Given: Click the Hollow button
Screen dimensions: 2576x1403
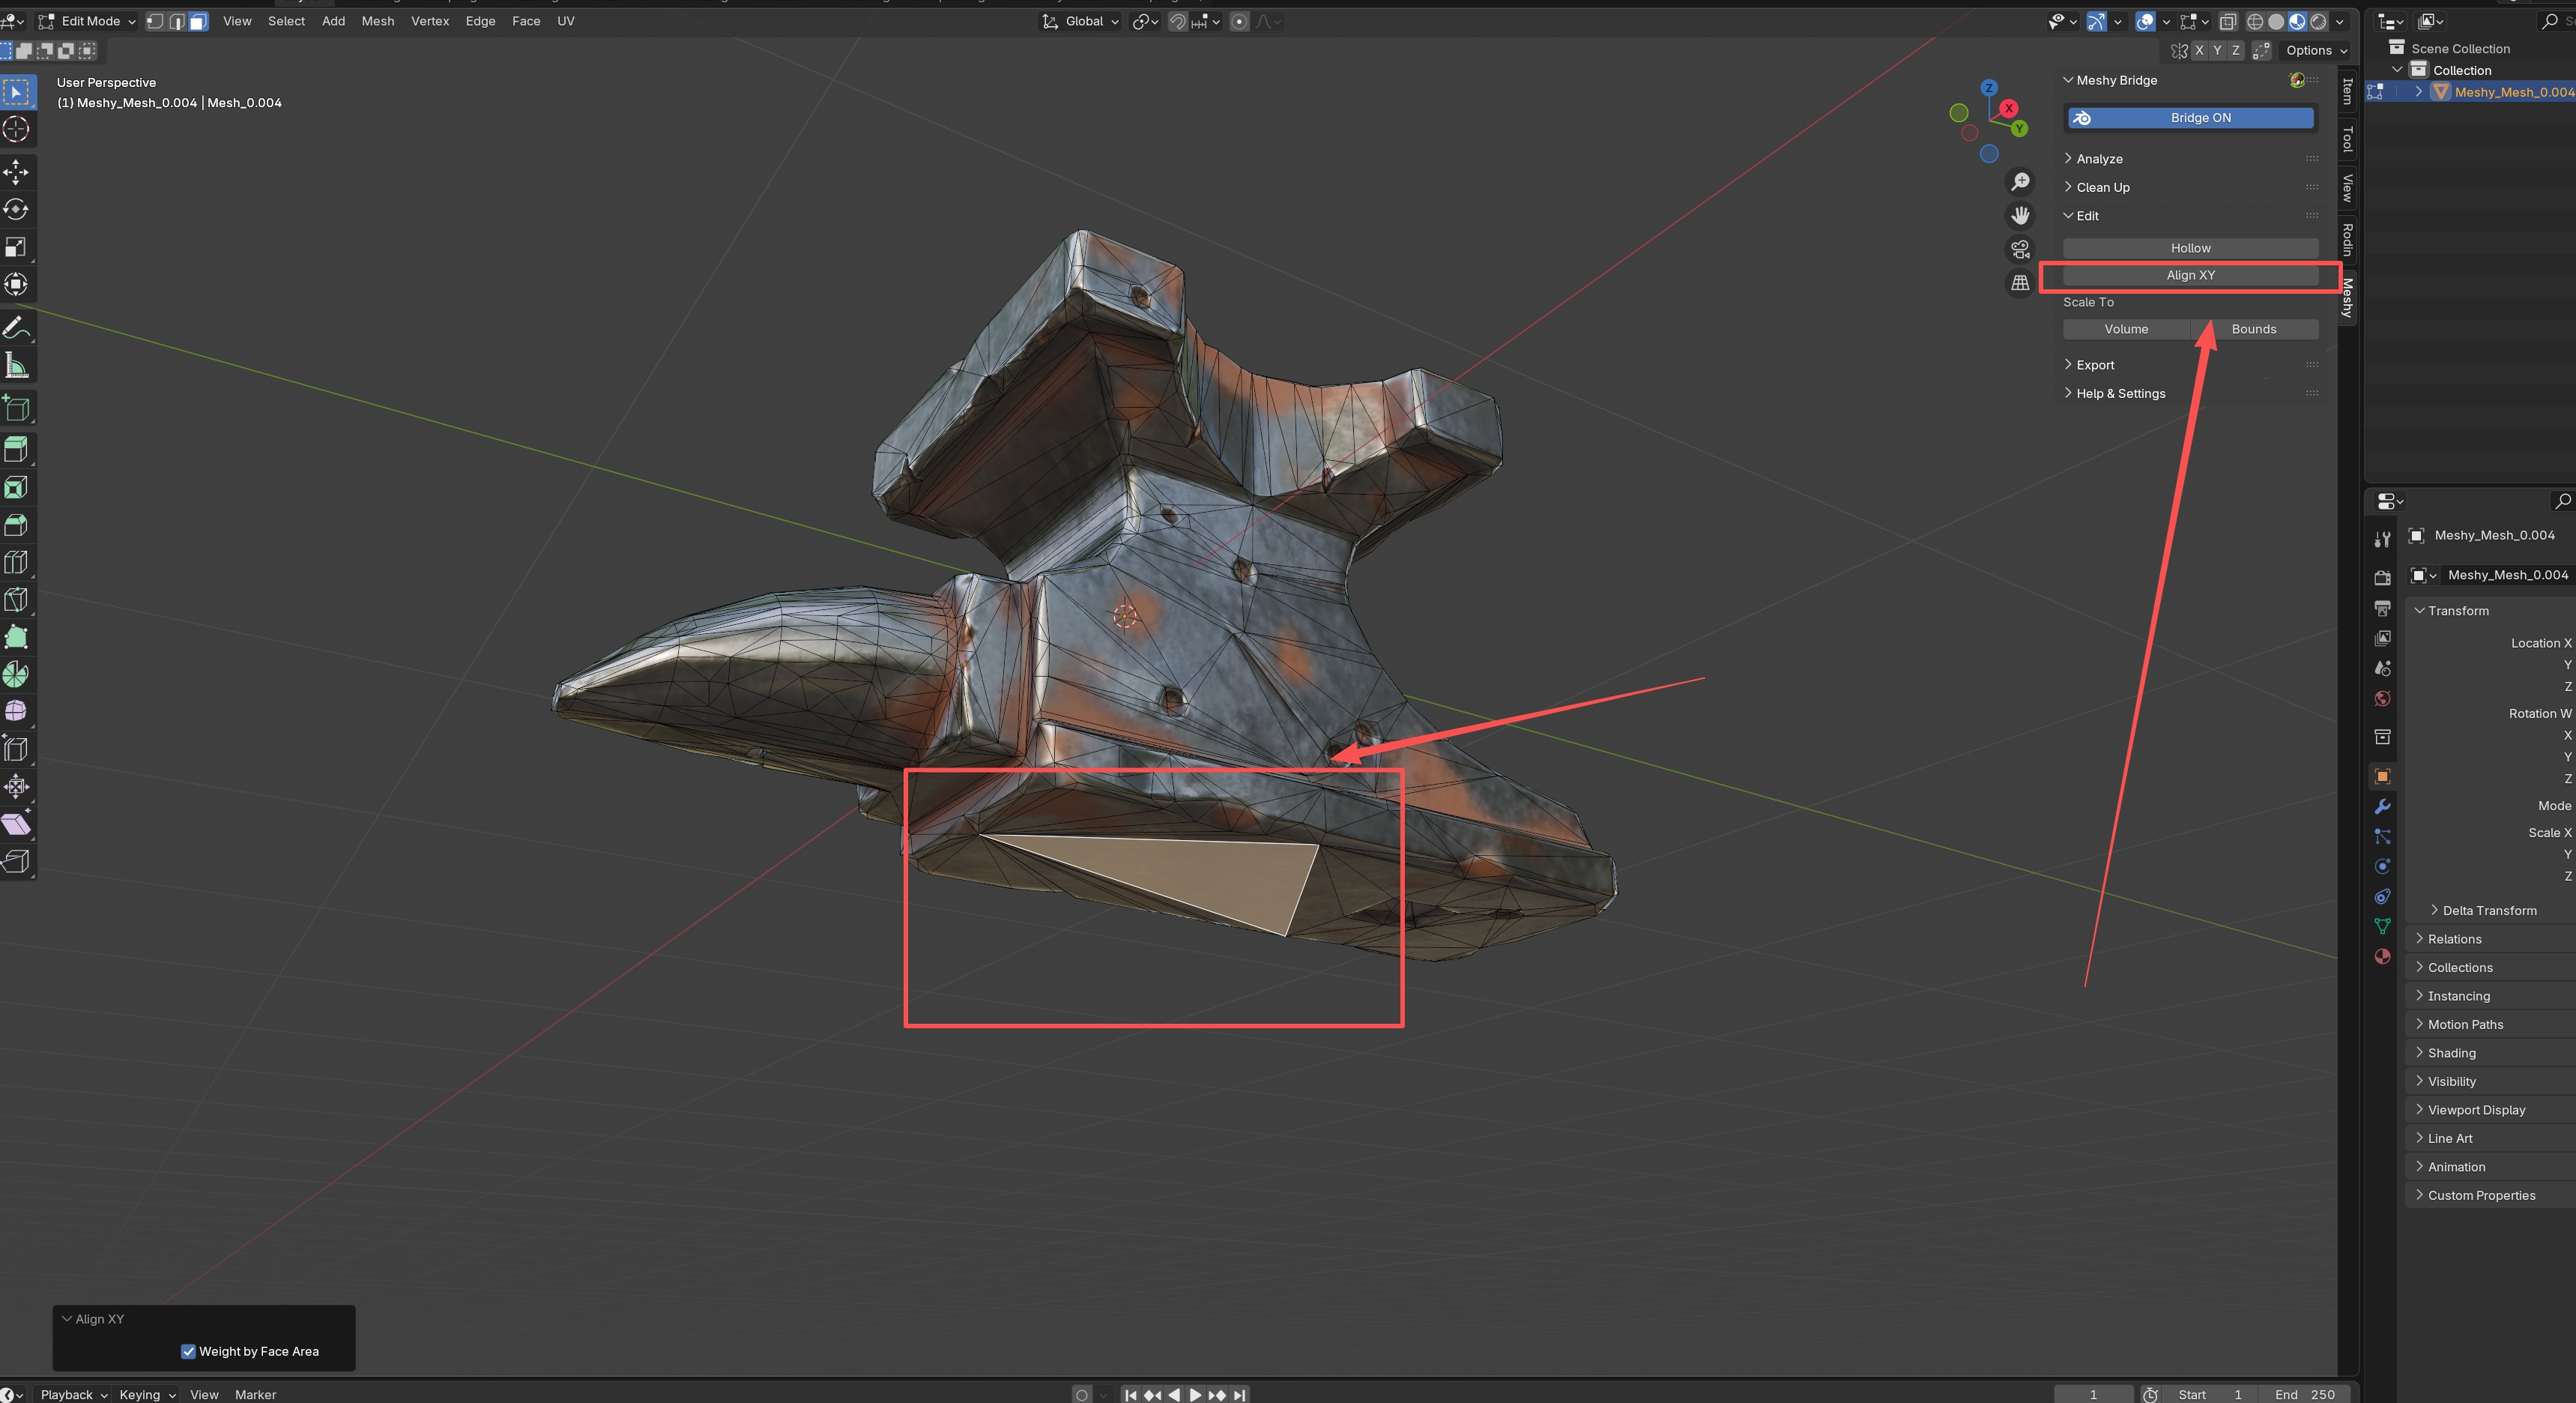Looking at the screenshot, I should coord(2190,248).
